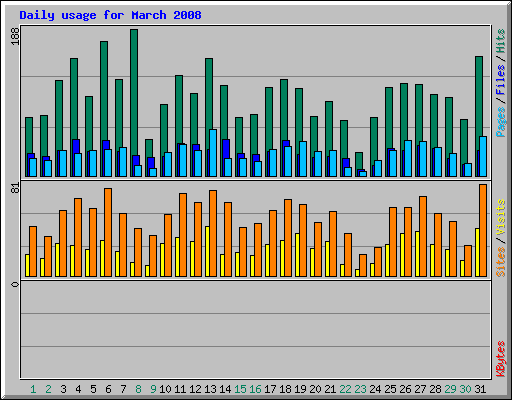Select day label '25' on the axis
This screenshot has width=512, height=400.
point(390,389)
